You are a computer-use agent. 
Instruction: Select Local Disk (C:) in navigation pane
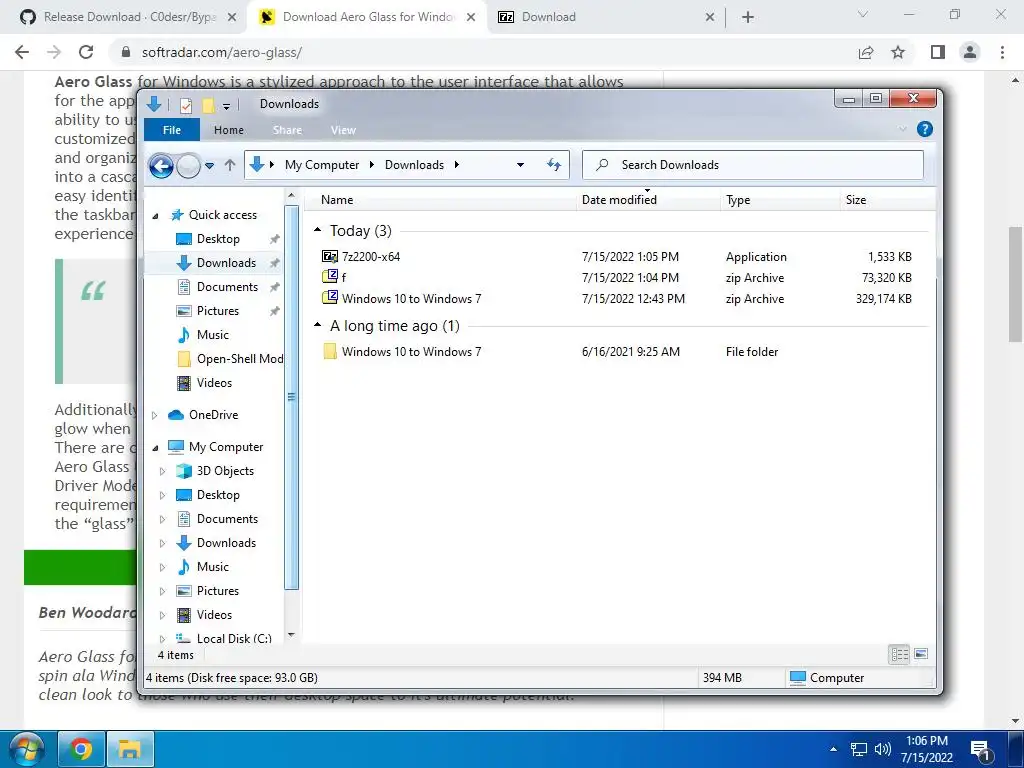pyautogui.click(x=234, y=639)
